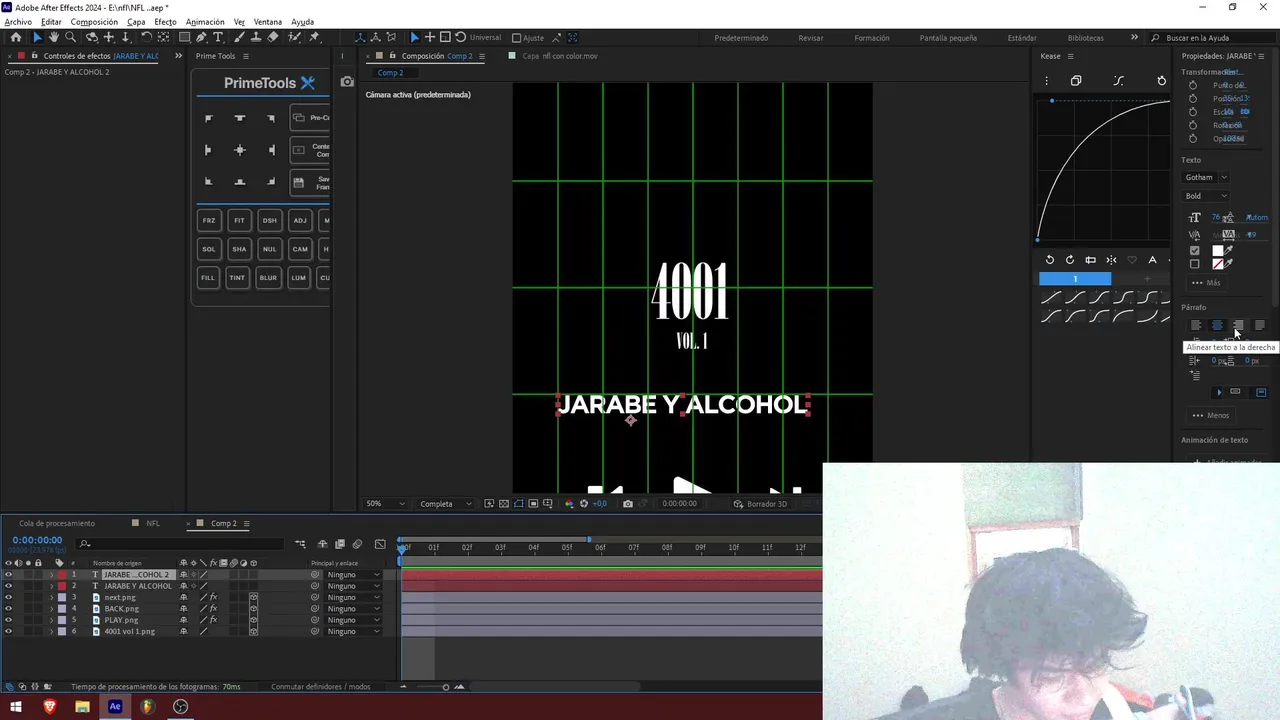Click the white text fill color swatch
The height and width of the screenshot is (720, 1280).
pos(1218,250)
